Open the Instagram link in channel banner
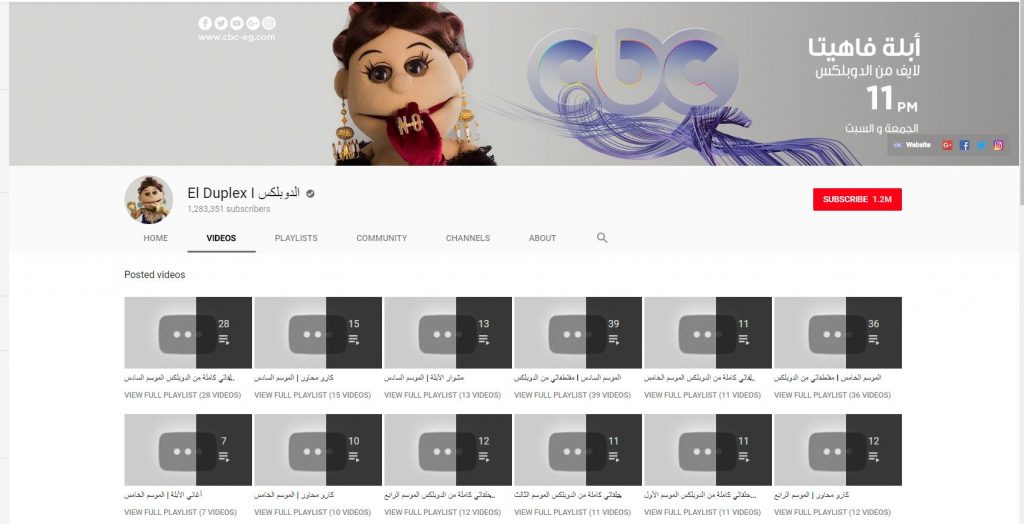The image size is (1024, 524). (x=998, y=146)
